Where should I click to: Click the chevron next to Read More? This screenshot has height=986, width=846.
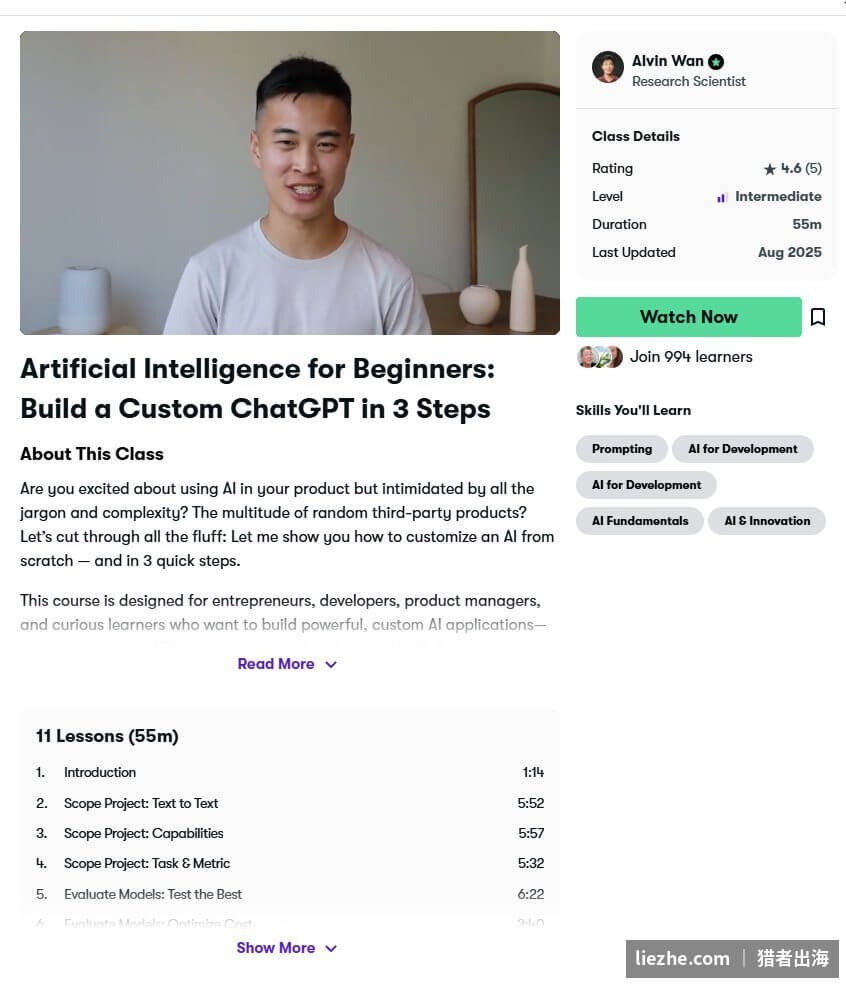[x=331, y=665]
